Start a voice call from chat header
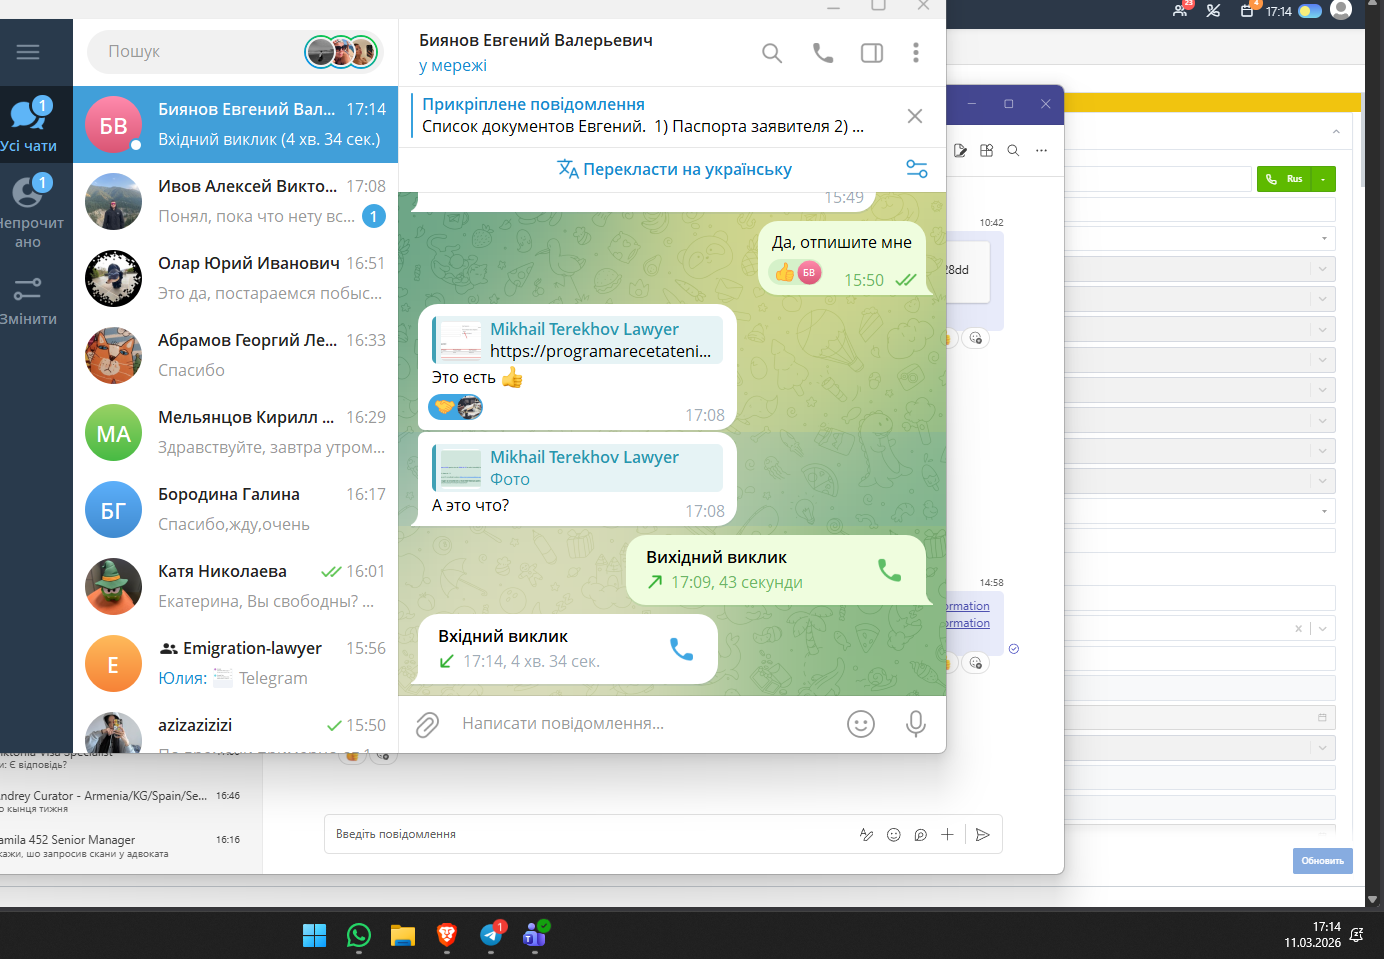Viewport: 1384px width, 959px height. [823, 53]
